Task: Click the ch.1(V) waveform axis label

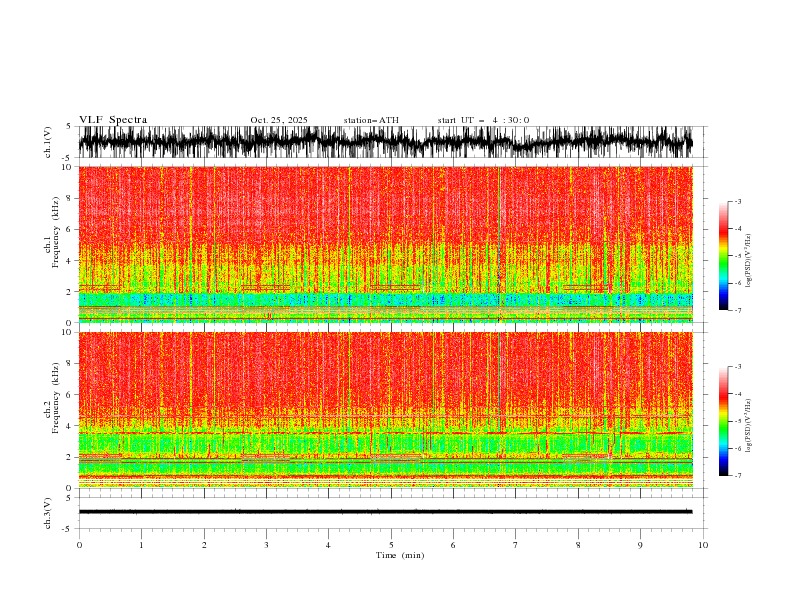Action: coord(48,142)
